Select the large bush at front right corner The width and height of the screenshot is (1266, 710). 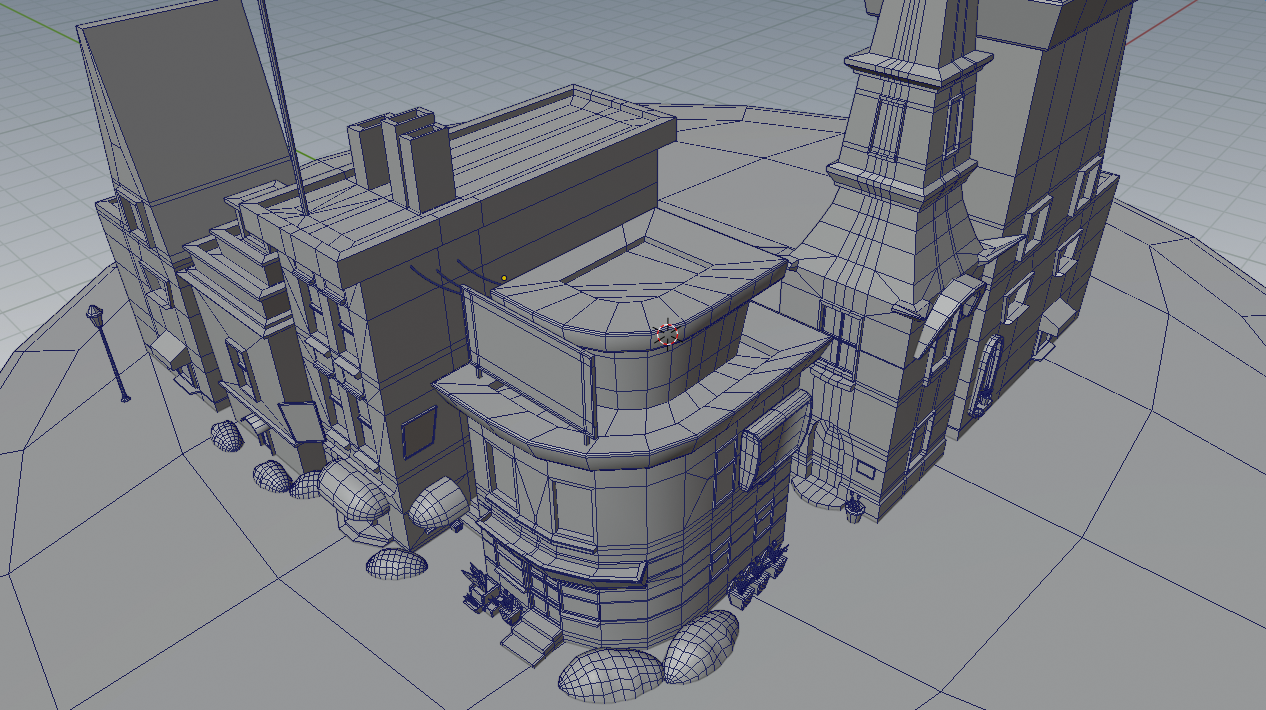pyautogui.click(x=701, y=646)
